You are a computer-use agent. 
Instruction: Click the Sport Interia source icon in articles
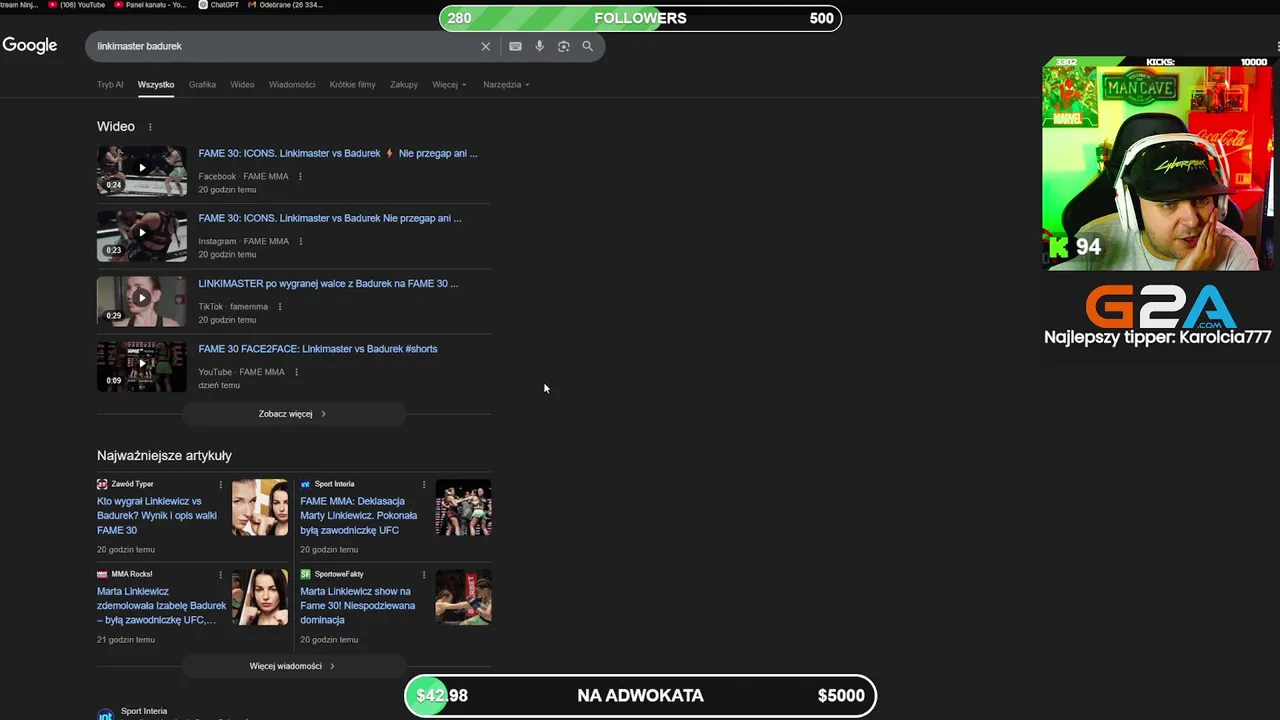click(305, 484)
